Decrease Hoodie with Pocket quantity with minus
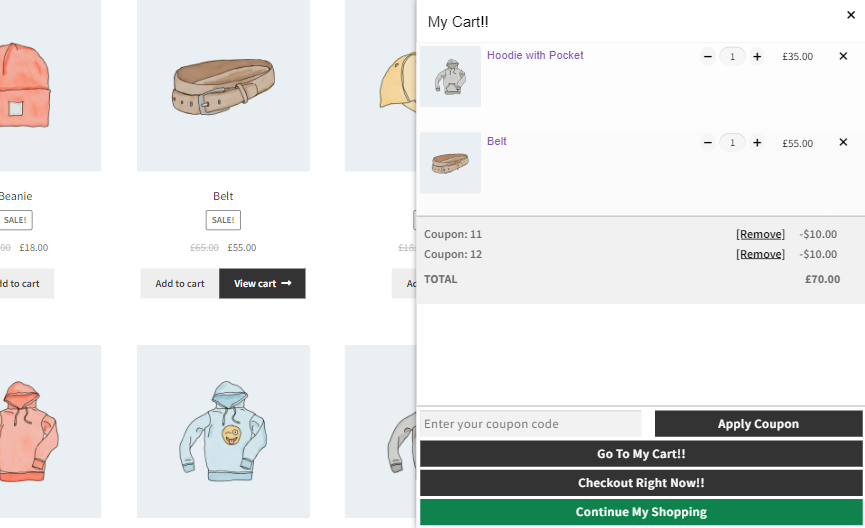The image size is (865, 528). click(708, 56)
